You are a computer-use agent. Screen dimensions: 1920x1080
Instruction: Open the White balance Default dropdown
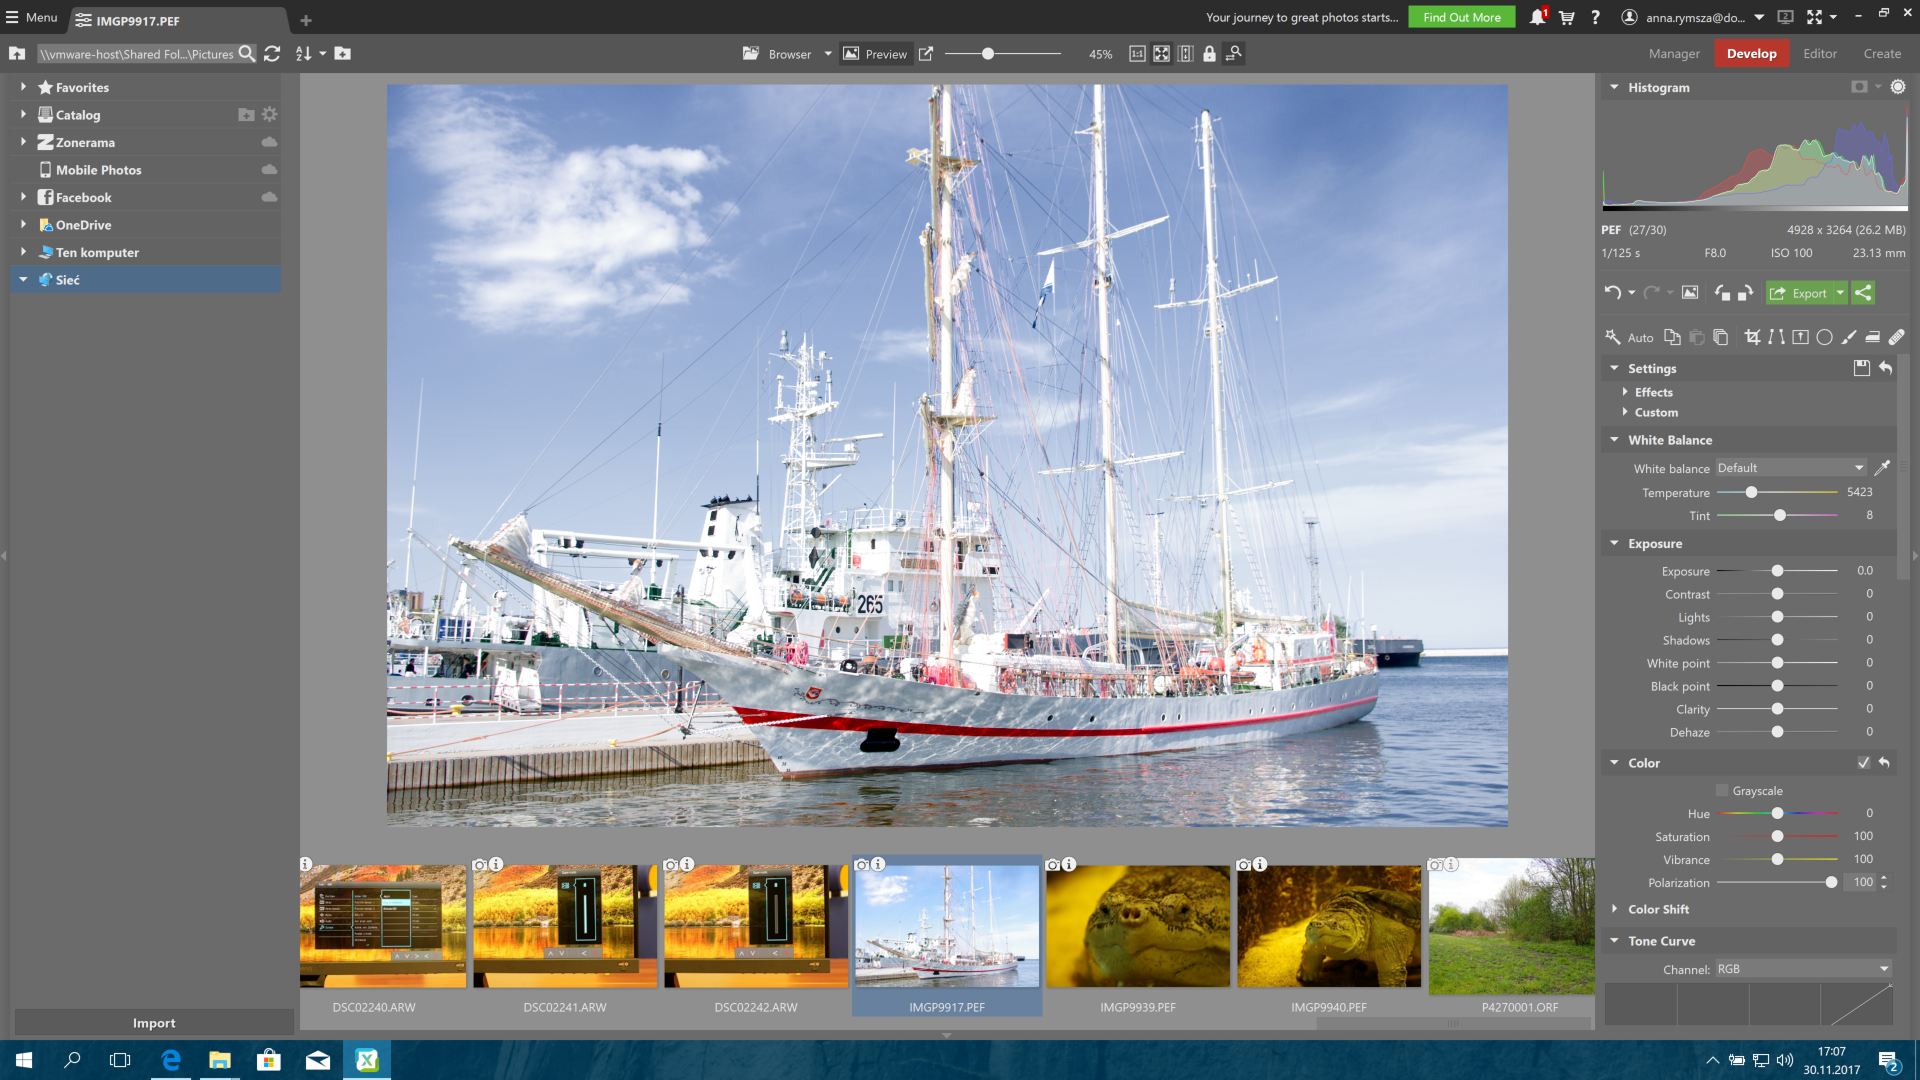[x=1791, y=468]
